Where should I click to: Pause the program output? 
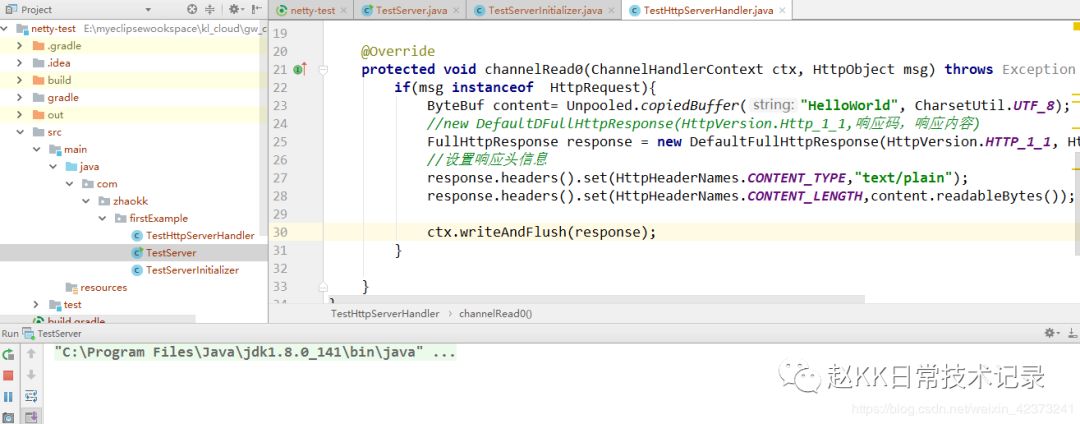8,396
